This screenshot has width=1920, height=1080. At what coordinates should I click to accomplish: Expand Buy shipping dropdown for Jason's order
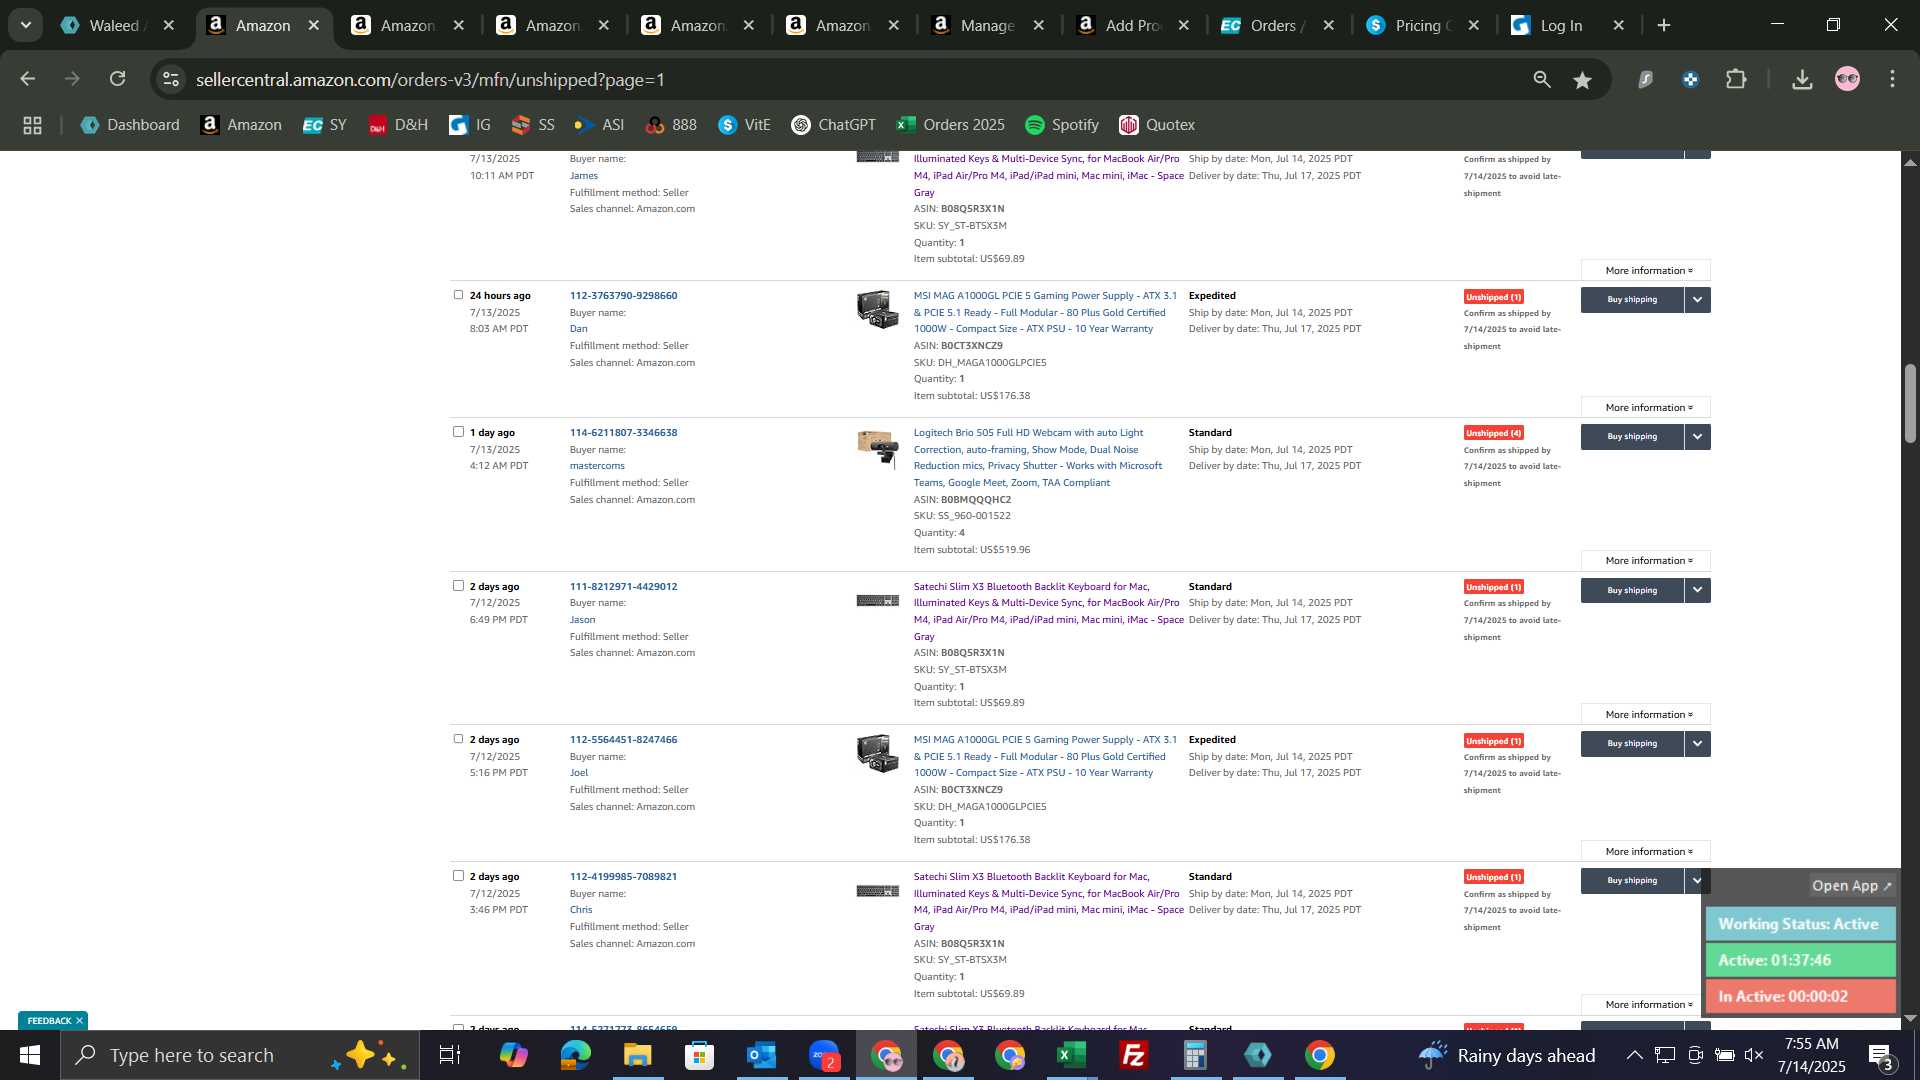click(x=1697, y=591)
